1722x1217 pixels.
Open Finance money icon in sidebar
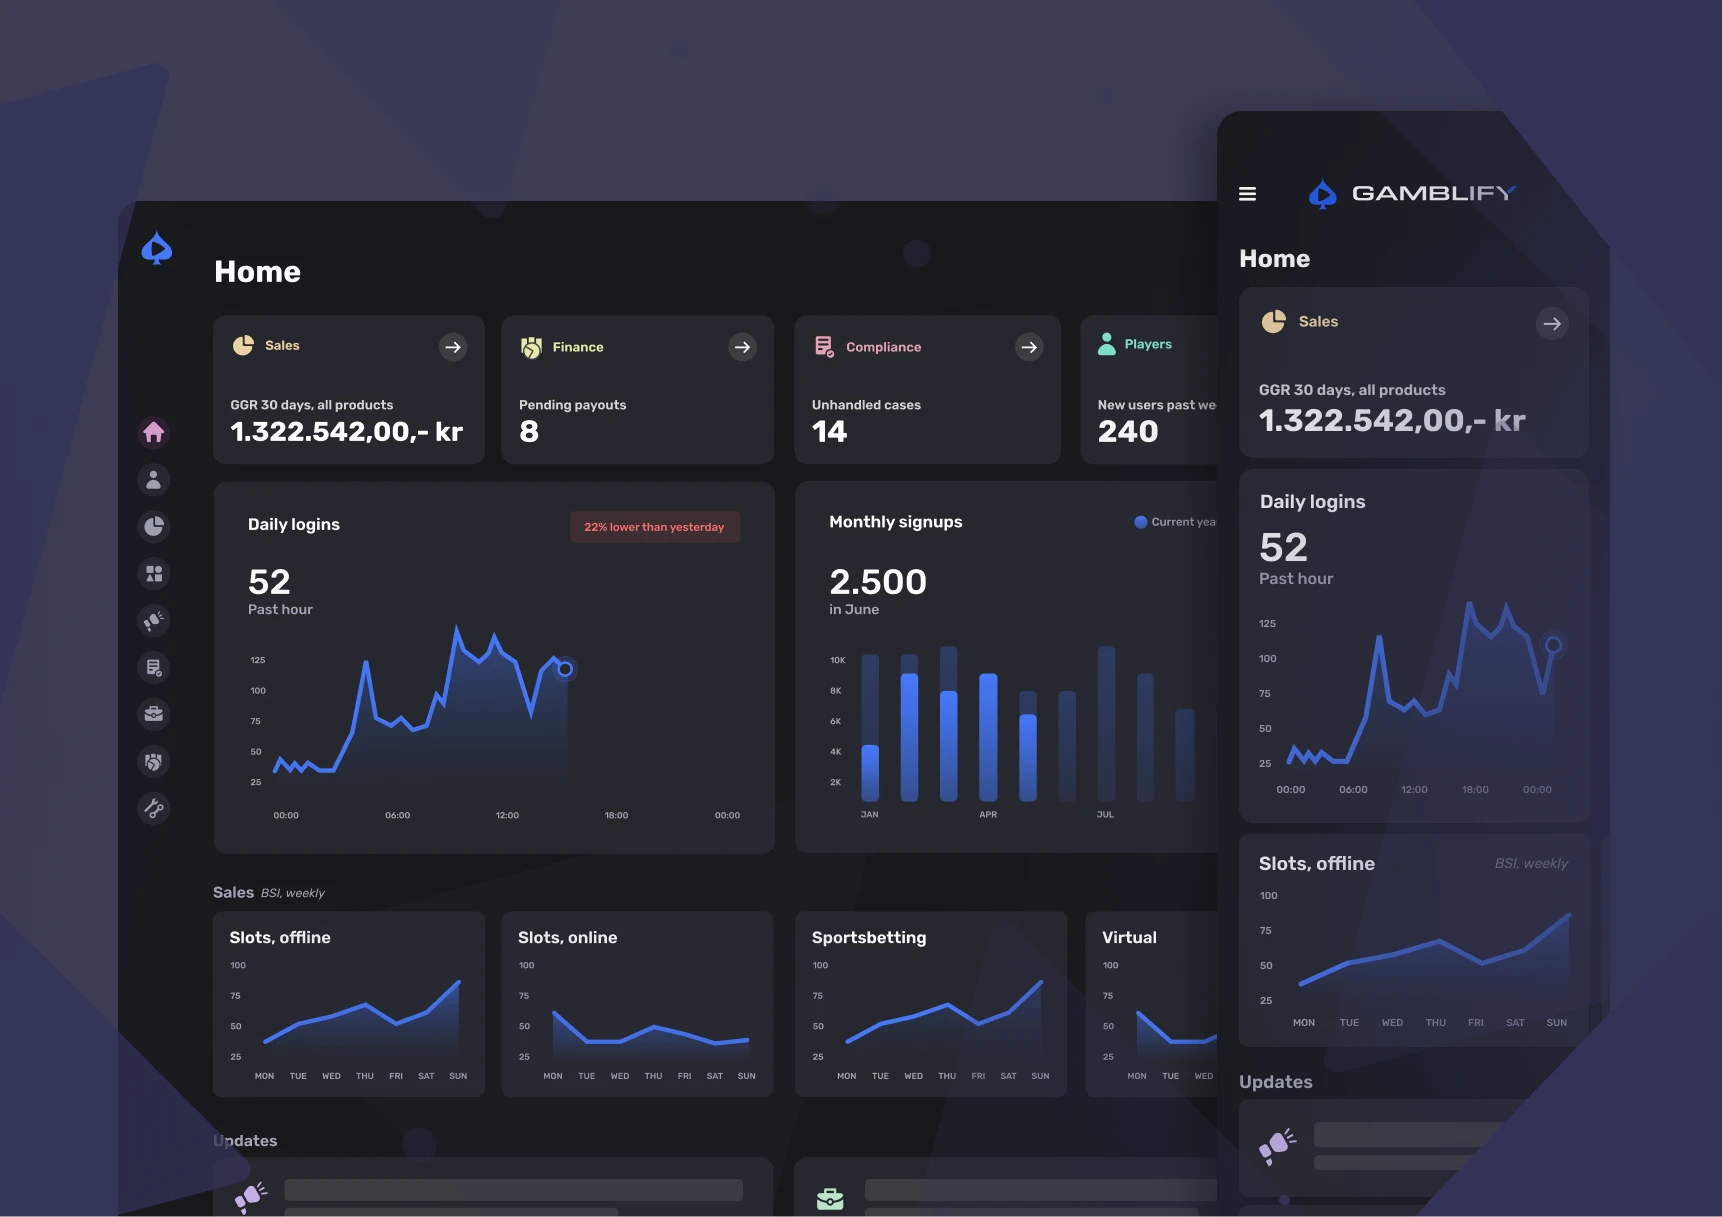coord(153,761)
